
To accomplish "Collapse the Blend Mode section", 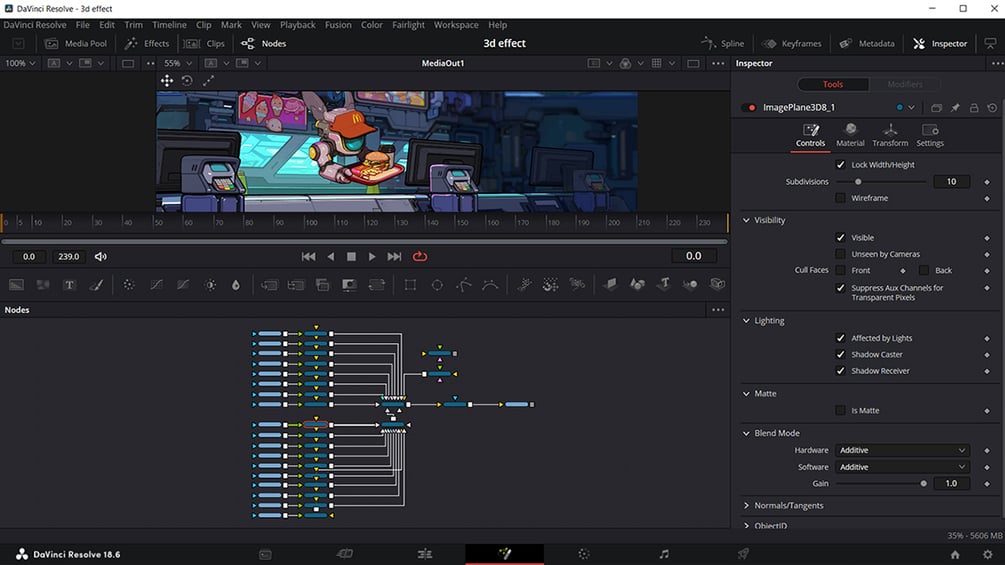I will pyautogui.click(x=746, y=434).
